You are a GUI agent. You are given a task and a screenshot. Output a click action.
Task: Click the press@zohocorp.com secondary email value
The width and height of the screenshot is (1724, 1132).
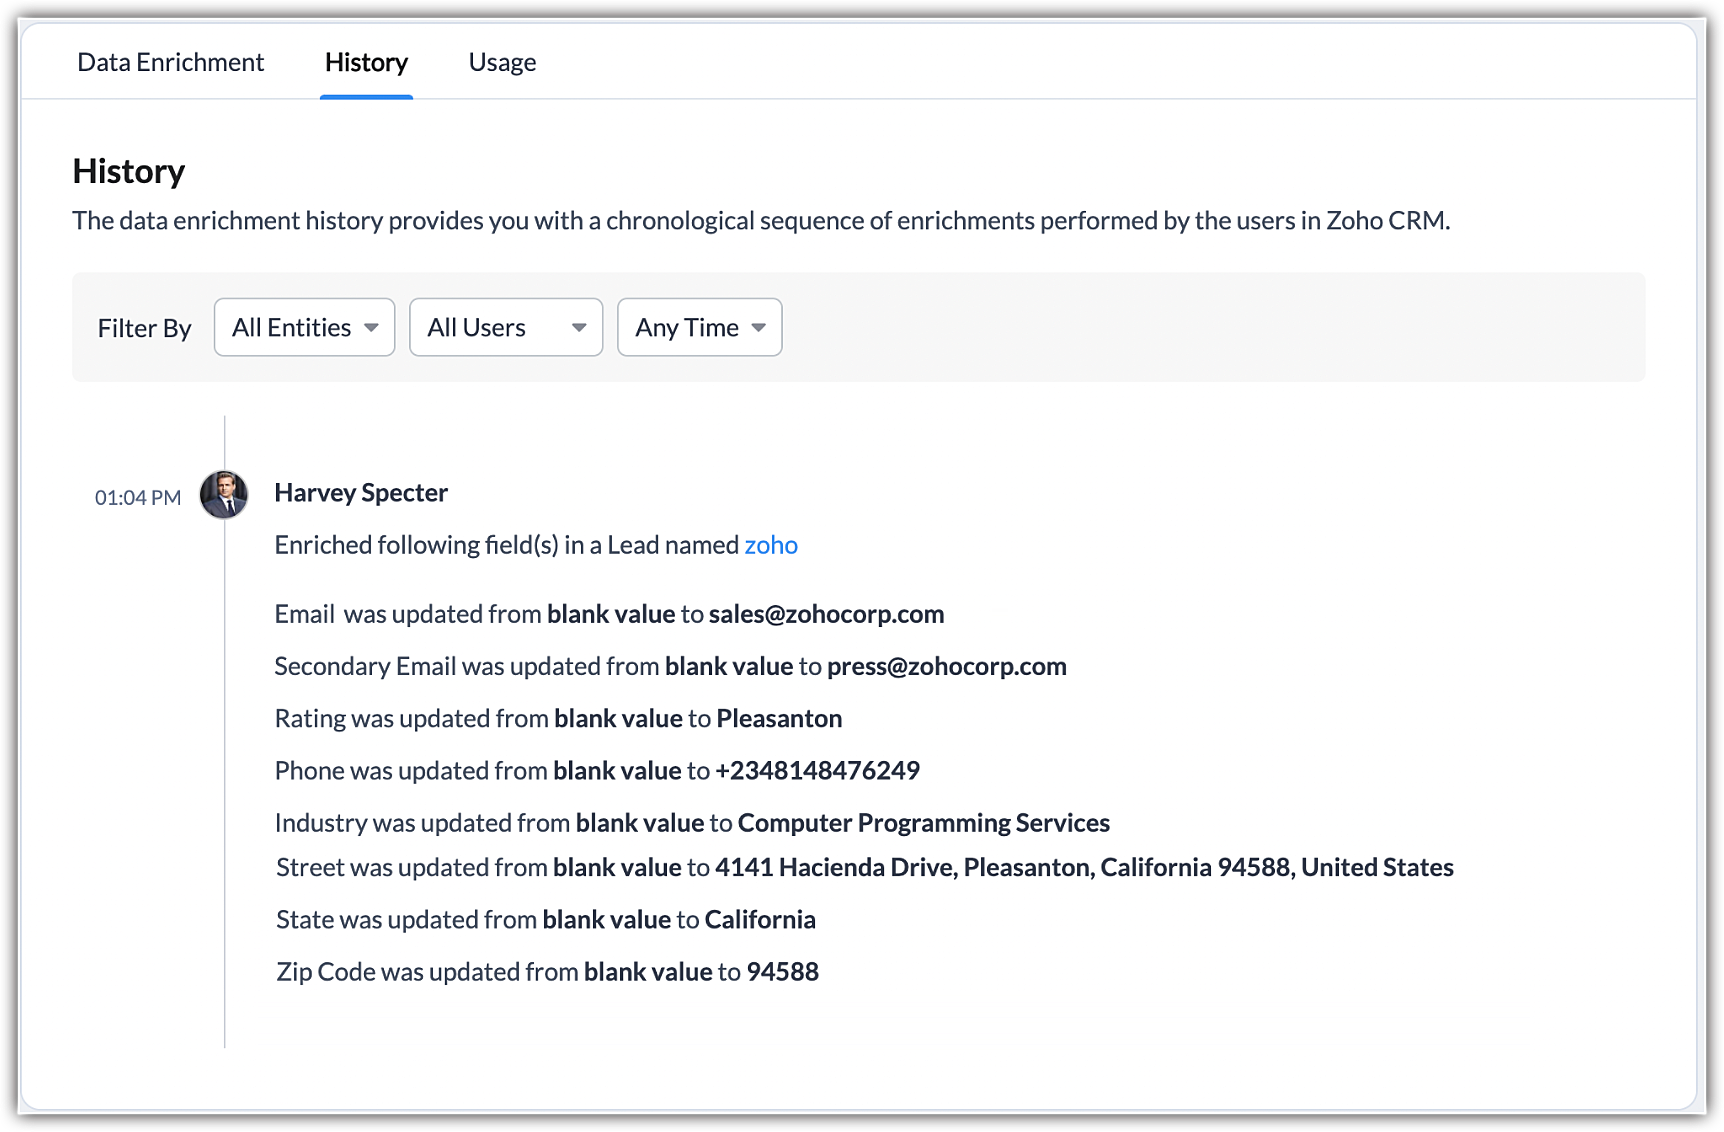[946, 666]
